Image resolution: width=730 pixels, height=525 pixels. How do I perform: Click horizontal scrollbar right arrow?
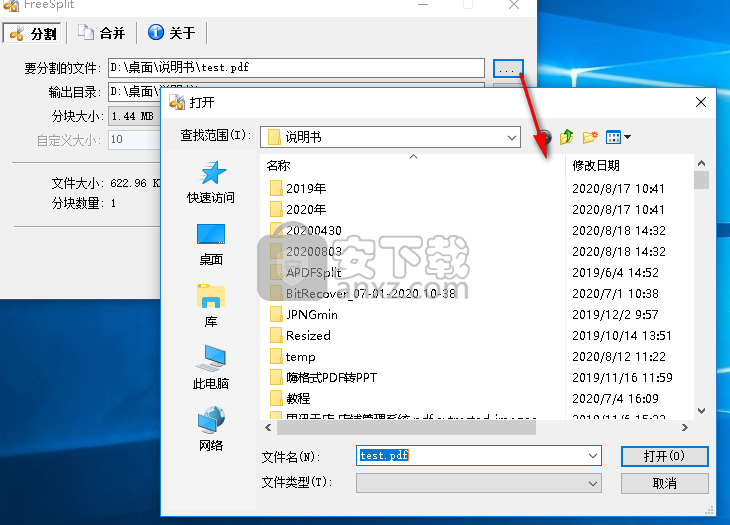click(x=684, y=427)
